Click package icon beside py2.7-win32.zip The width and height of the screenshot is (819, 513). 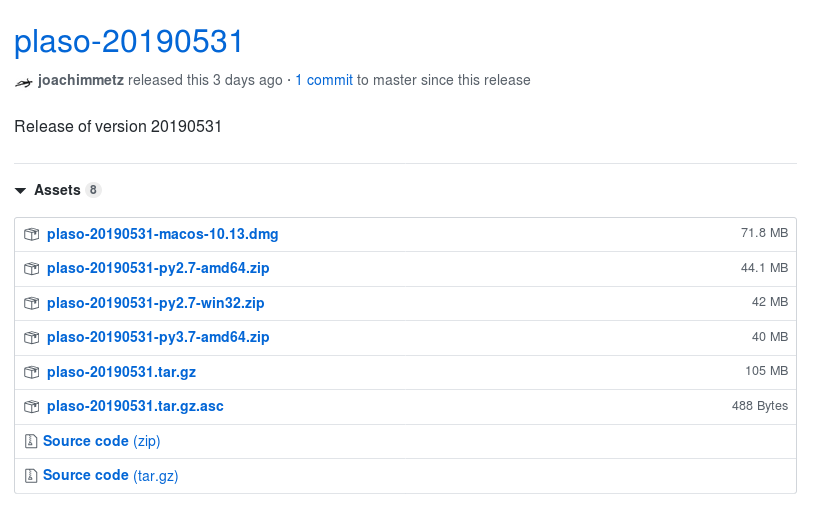pyautogui.click(x=31, y=303)
